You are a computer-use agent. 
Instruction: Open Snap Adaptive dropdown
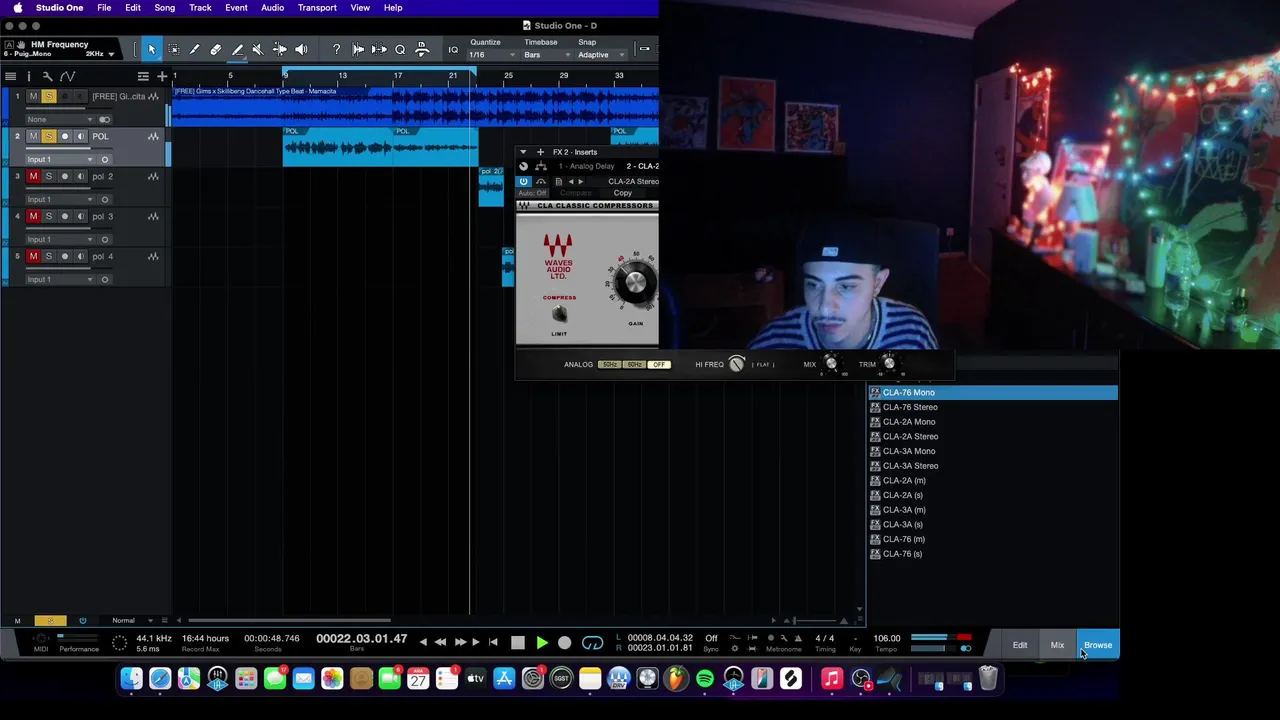pos(602,54)
